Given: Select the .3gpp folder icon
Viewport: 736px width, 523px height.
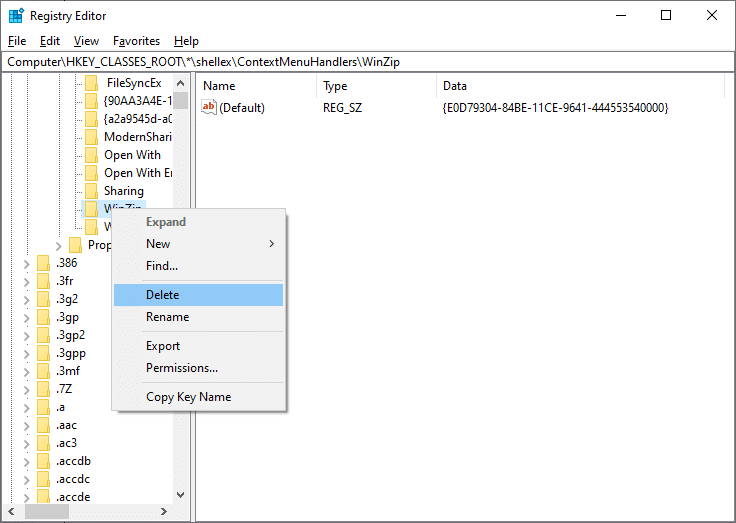Looking at the screenshot, I should (43, 353).
